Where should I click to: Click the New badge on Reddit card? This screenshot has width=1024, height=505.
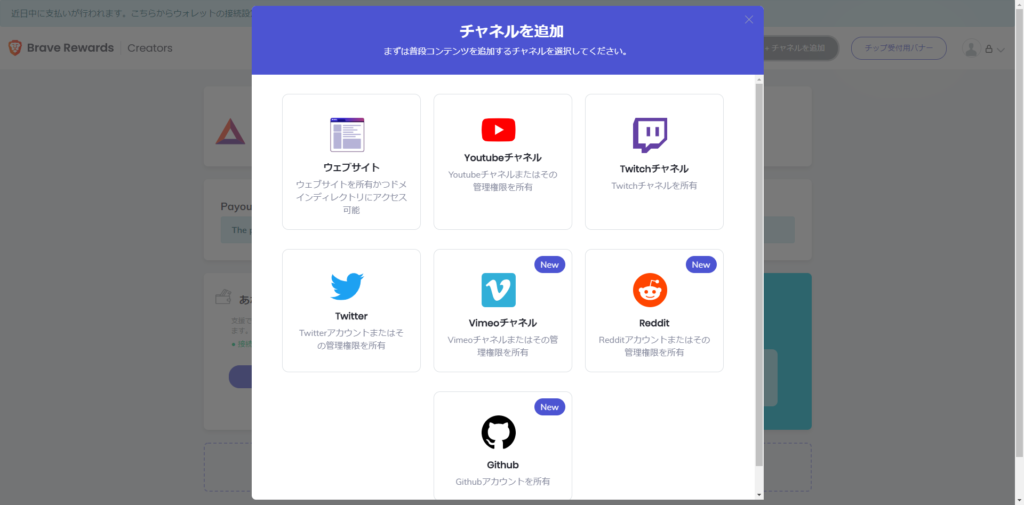pyautogui.click(x=701, y=265)
